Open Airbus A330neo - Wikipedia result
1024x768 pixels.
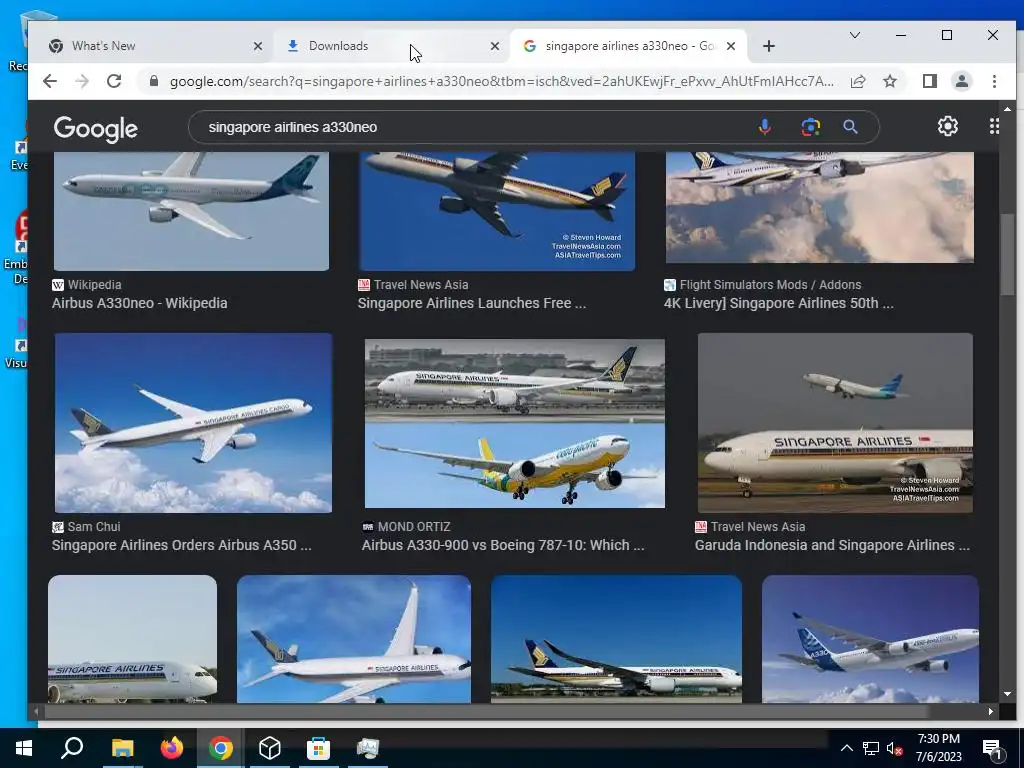[x=140, y=303]
